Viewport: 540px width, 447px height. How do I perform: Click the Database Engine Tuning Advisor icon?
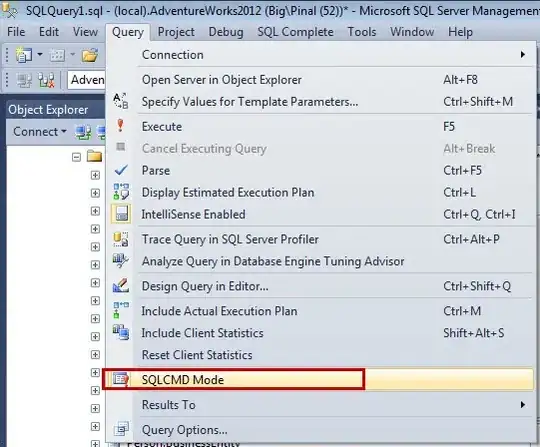pos(121,261)
